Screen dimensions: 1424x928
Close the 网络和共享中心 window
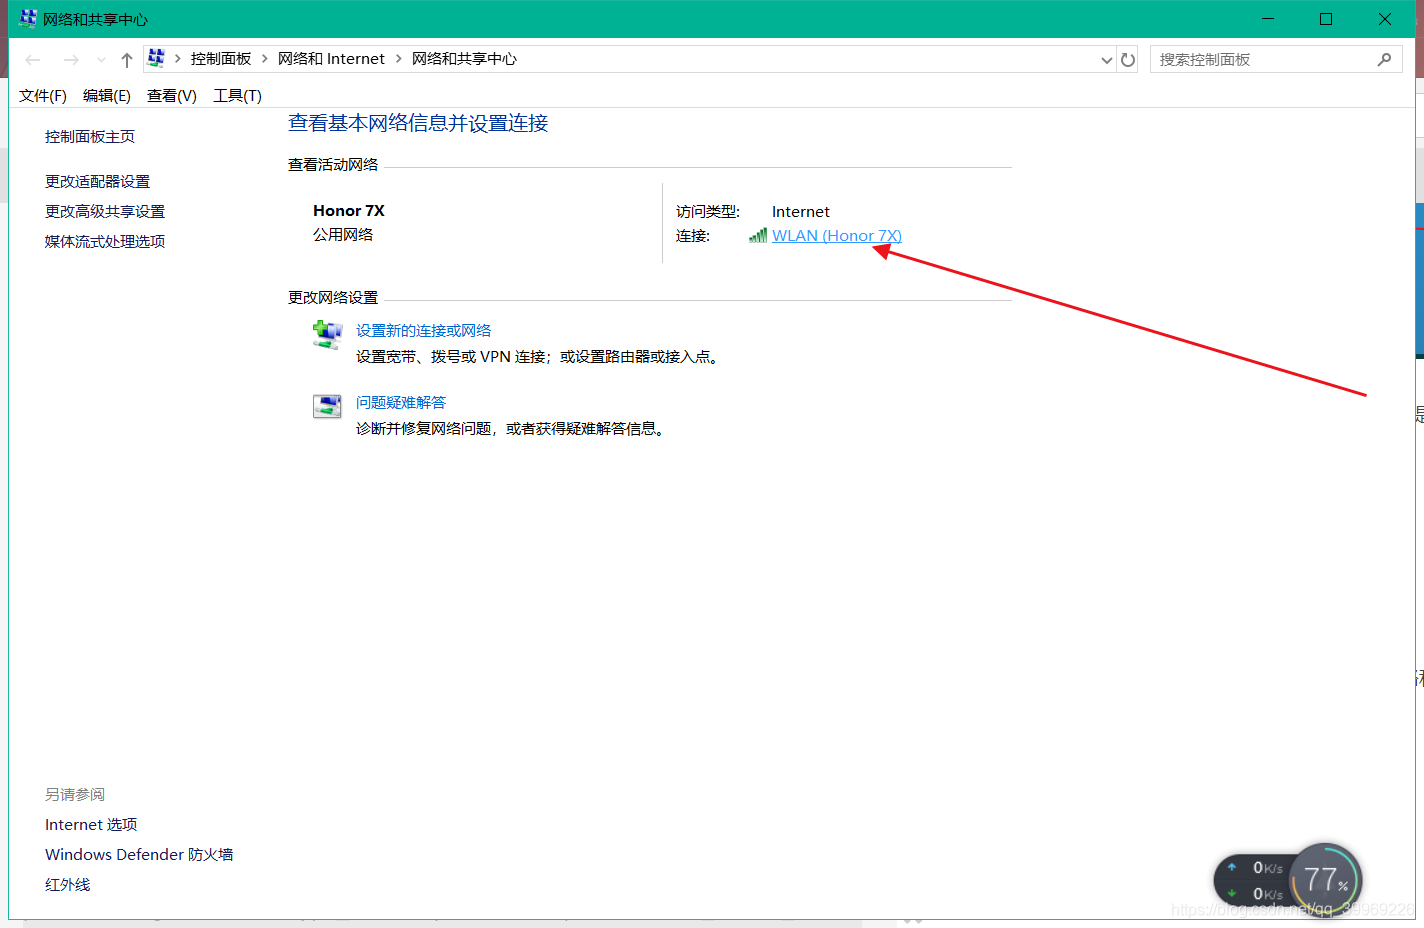pyautogui.click(x=1385, y=19)
